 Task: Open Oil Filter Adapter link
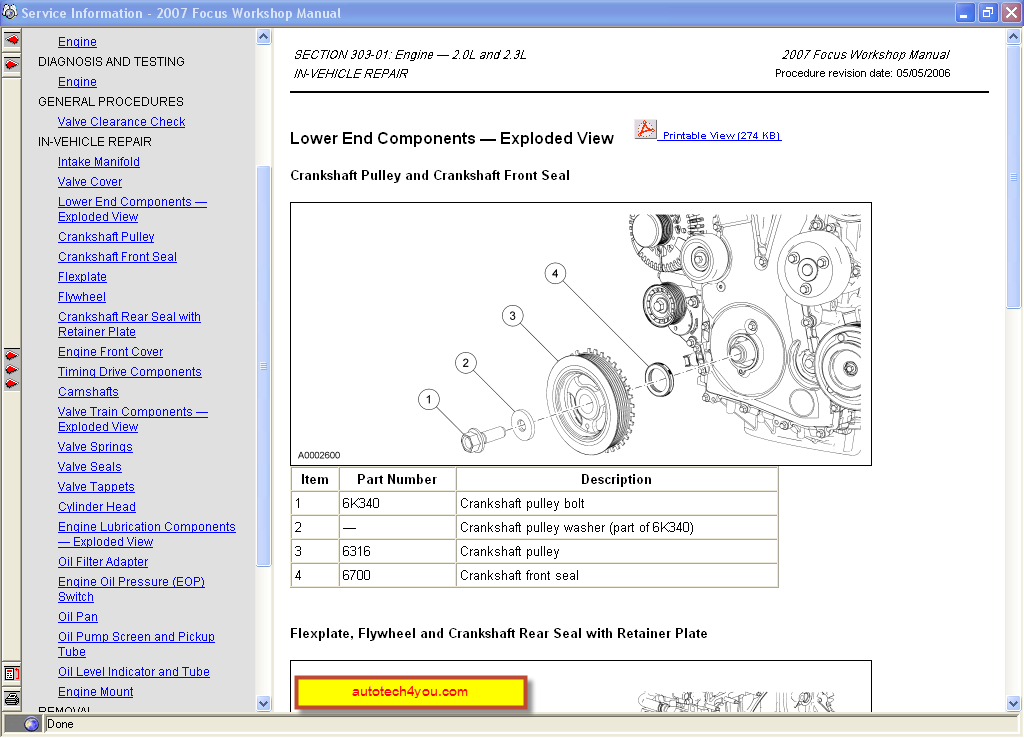[x=103, y=562]
